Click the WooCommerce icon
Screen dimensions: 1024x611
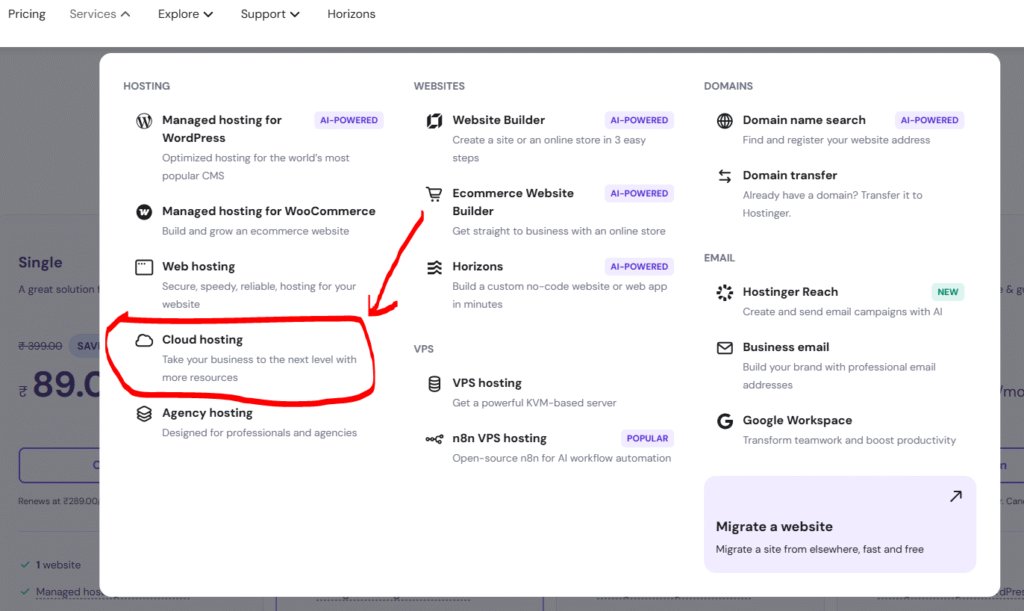(144, 212)
